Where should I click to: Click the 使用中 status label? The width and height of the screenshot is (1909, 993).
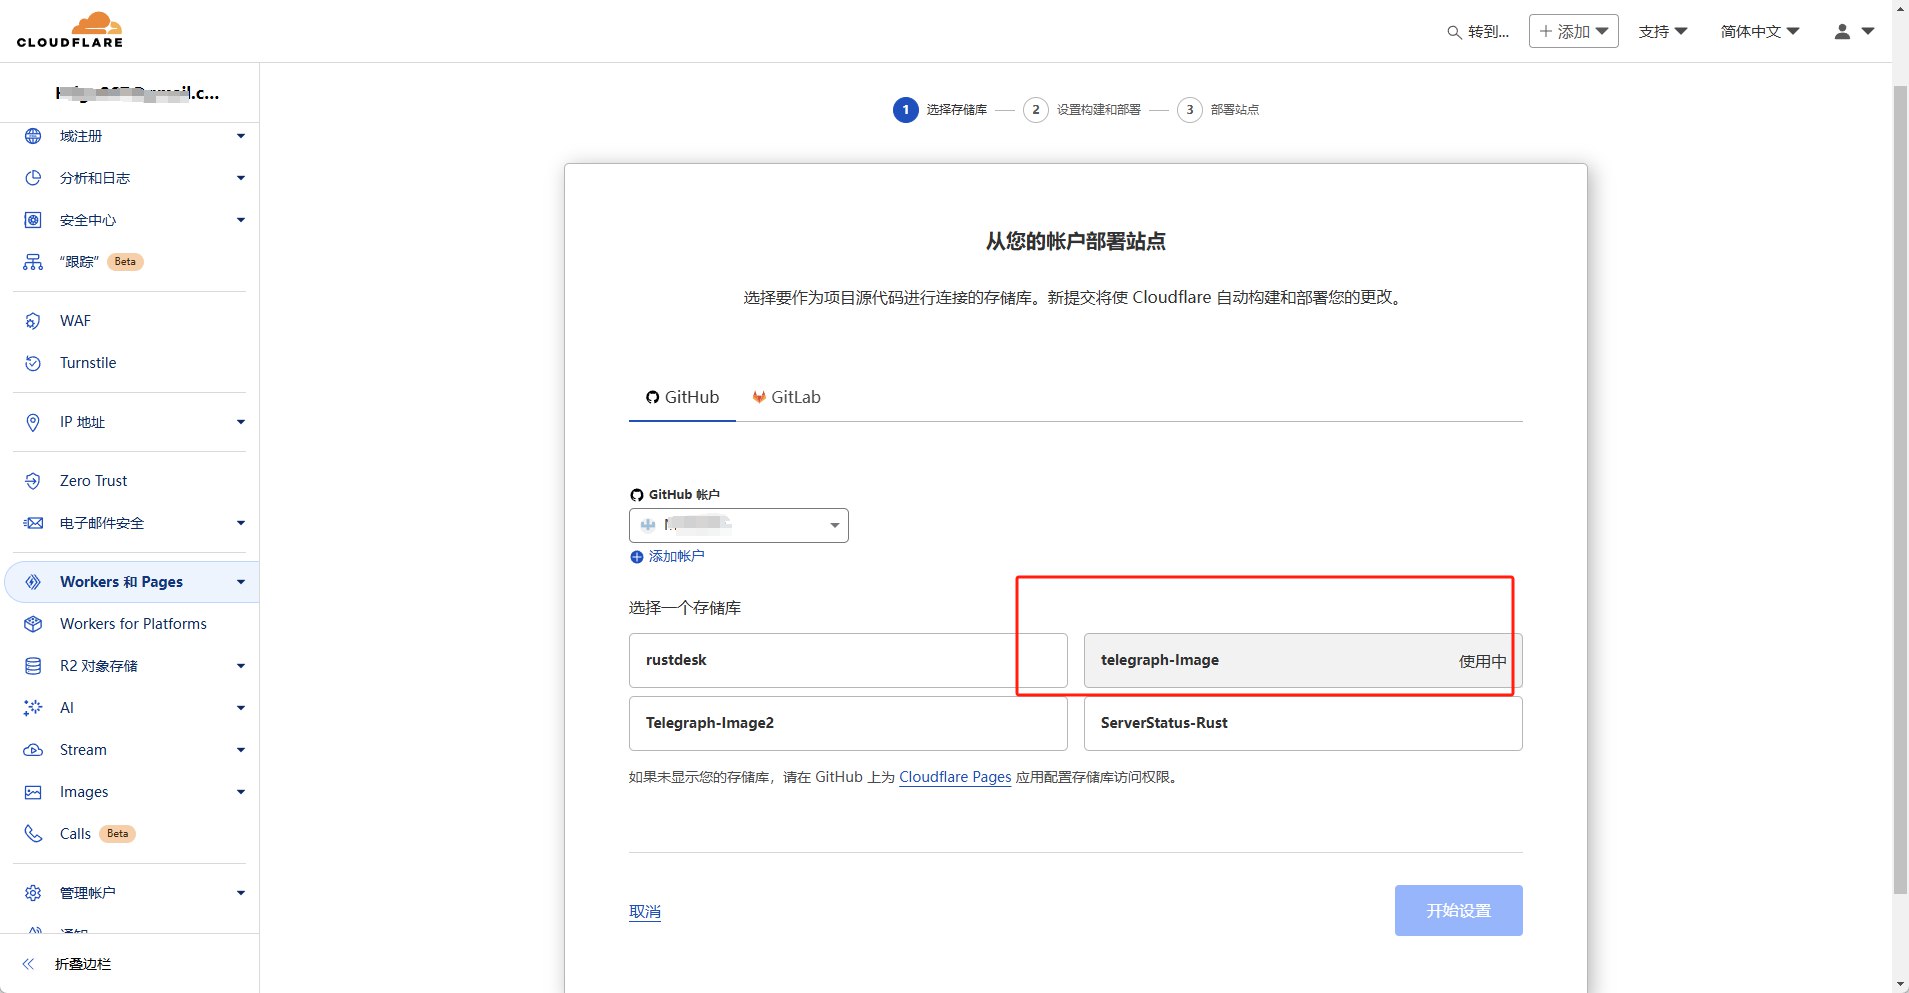pos(1482,661)
